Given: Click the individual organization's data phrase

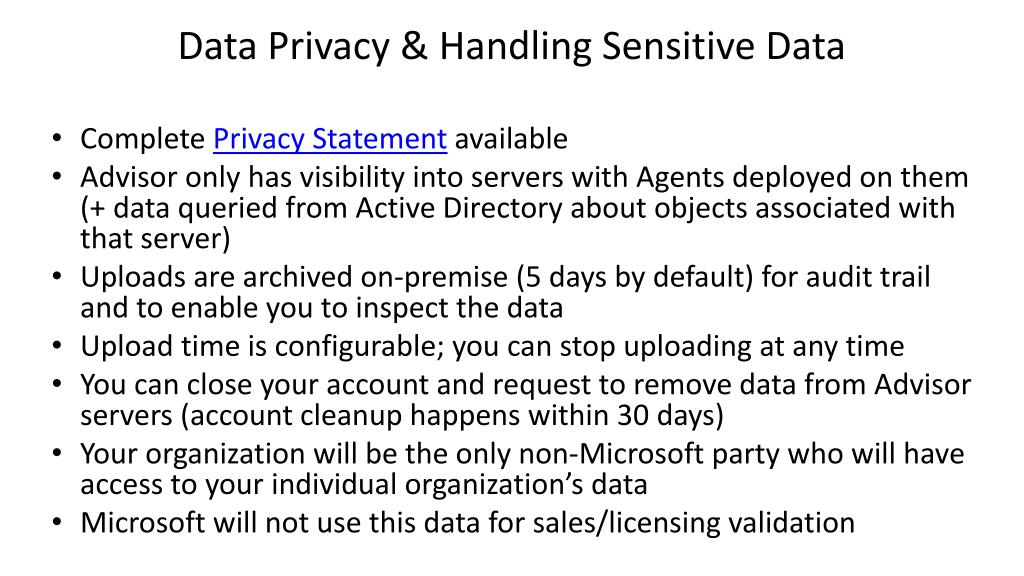Looking at the screenshot, I should click(x=459, y=485).
